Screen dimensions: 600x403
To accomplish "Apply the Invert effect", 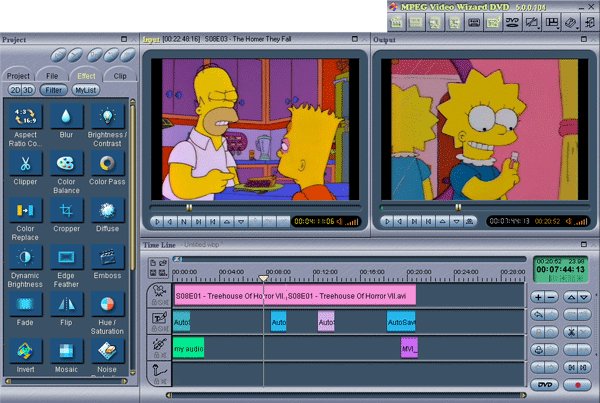I will pos(25,351).
